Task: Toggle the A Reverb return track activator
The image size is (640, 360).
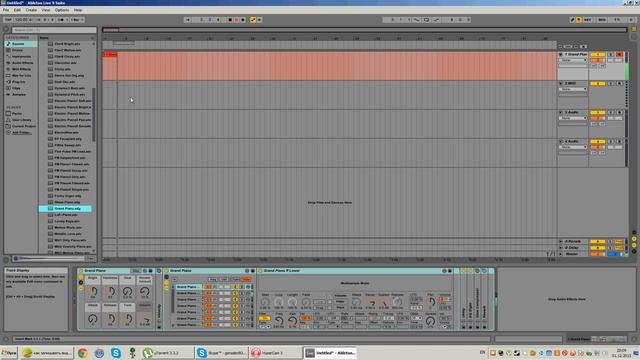Action: pos(598,241)
